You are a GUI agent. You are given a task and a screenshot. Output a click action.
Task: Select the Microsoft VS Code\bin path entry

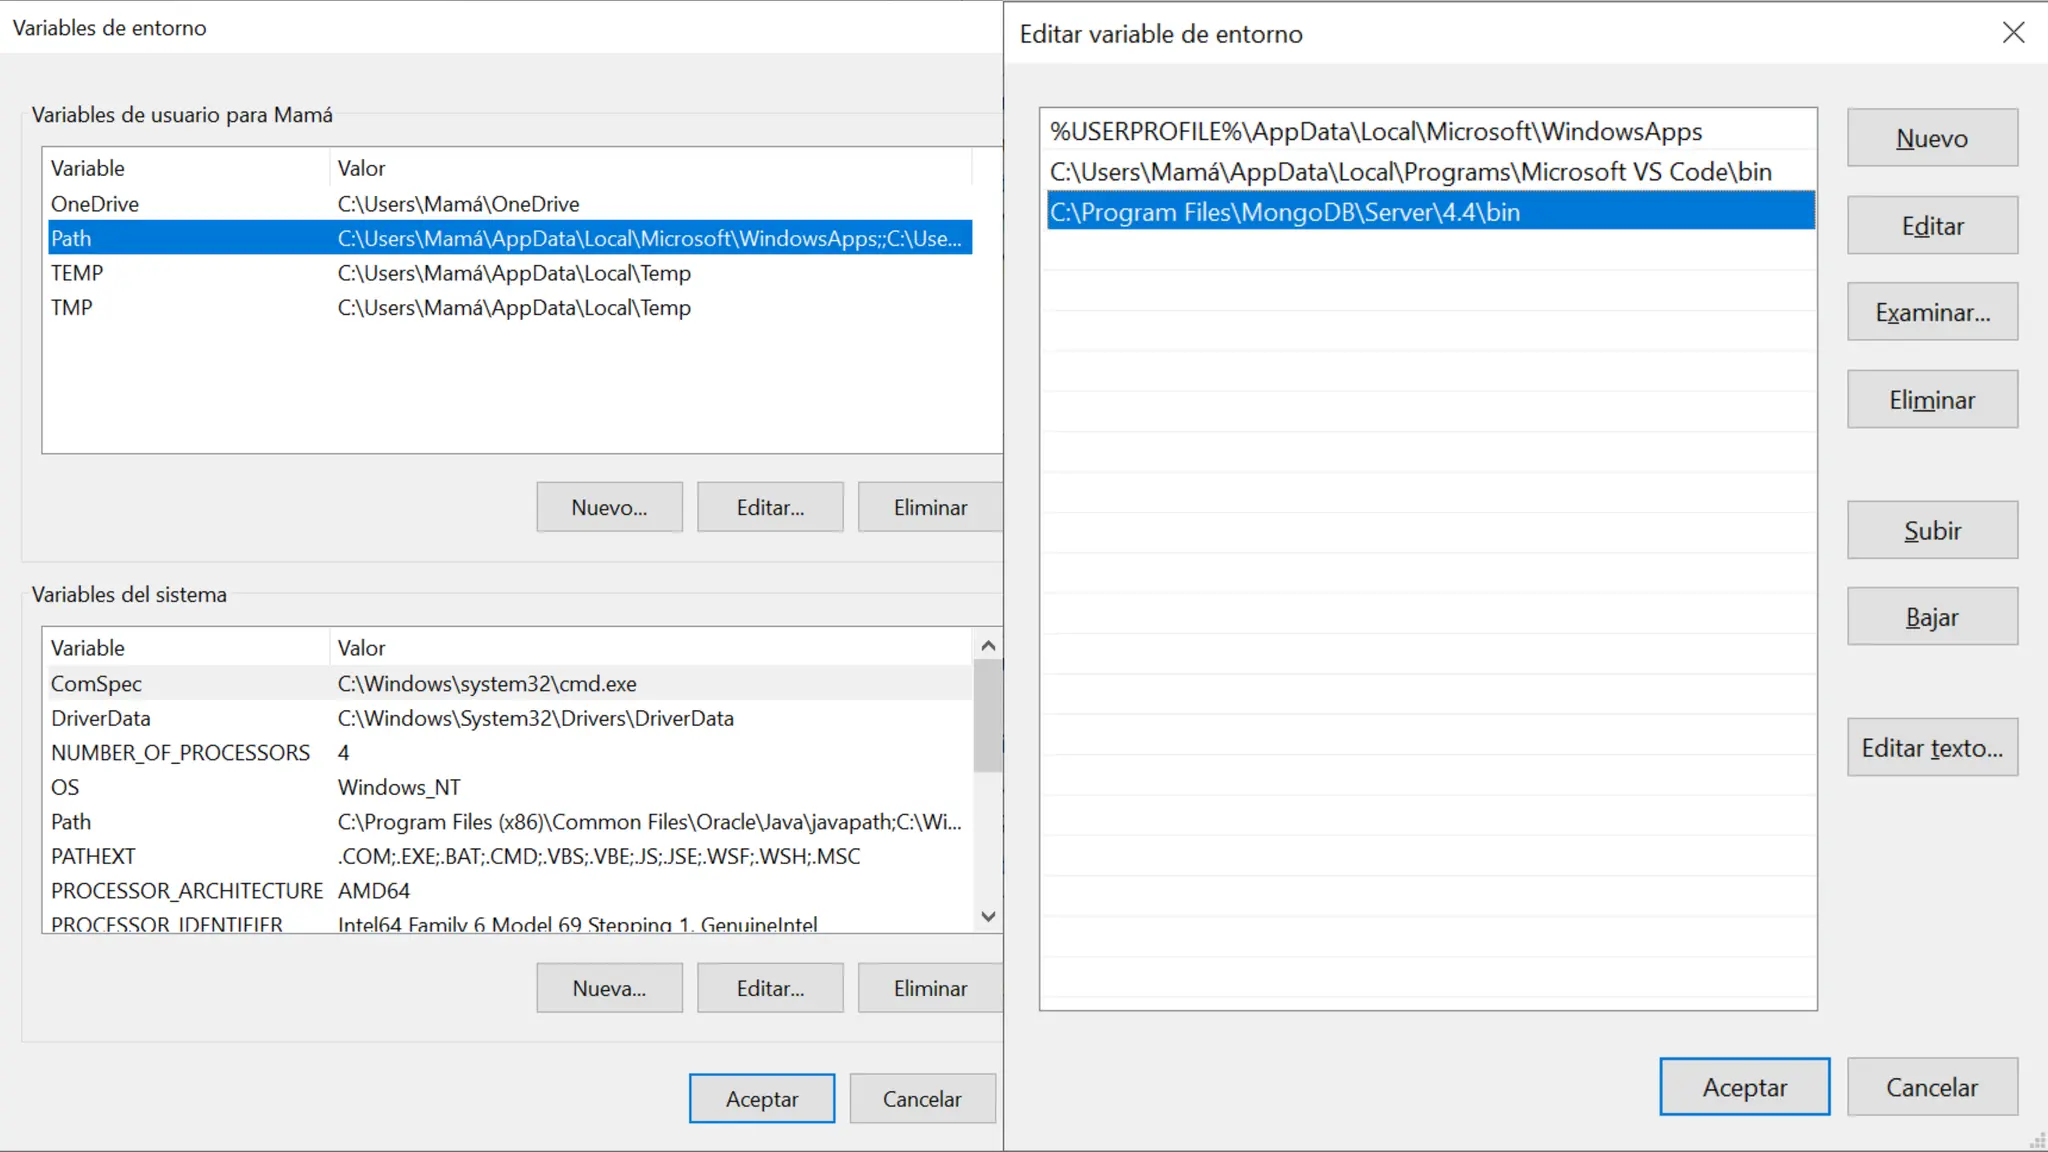tap(1410, 172)
